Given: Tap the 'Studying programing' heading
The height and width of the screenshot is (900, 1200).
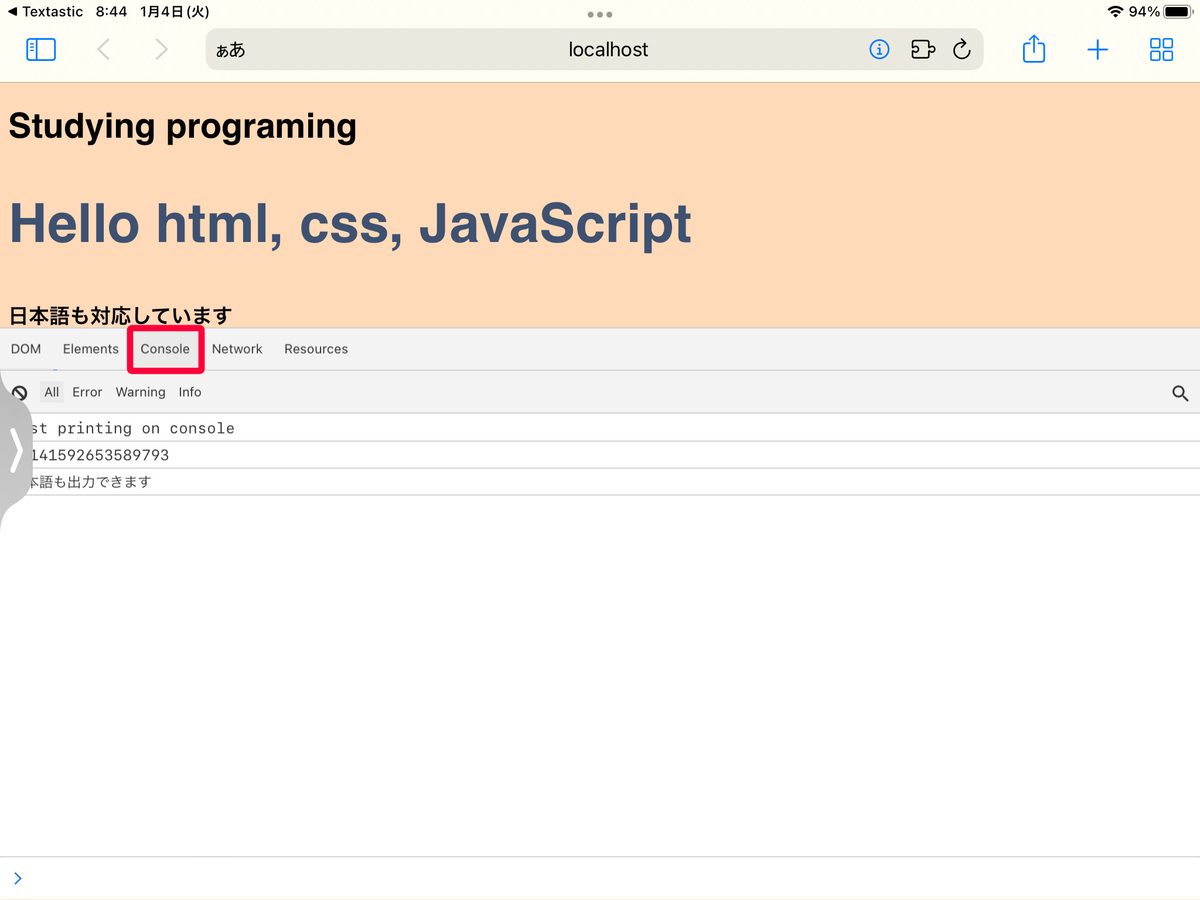Looking at the screenshot, I should (182, 127).
